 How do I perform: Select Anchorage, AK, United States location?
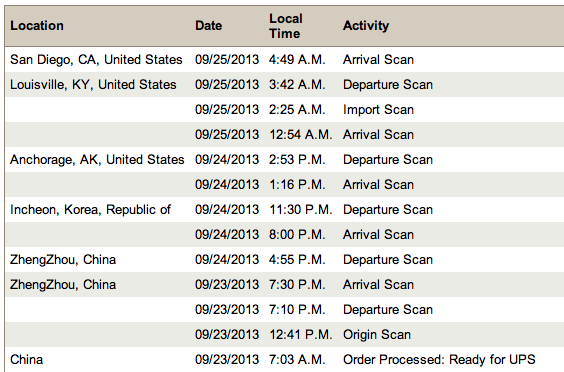[x=97, y=159]
